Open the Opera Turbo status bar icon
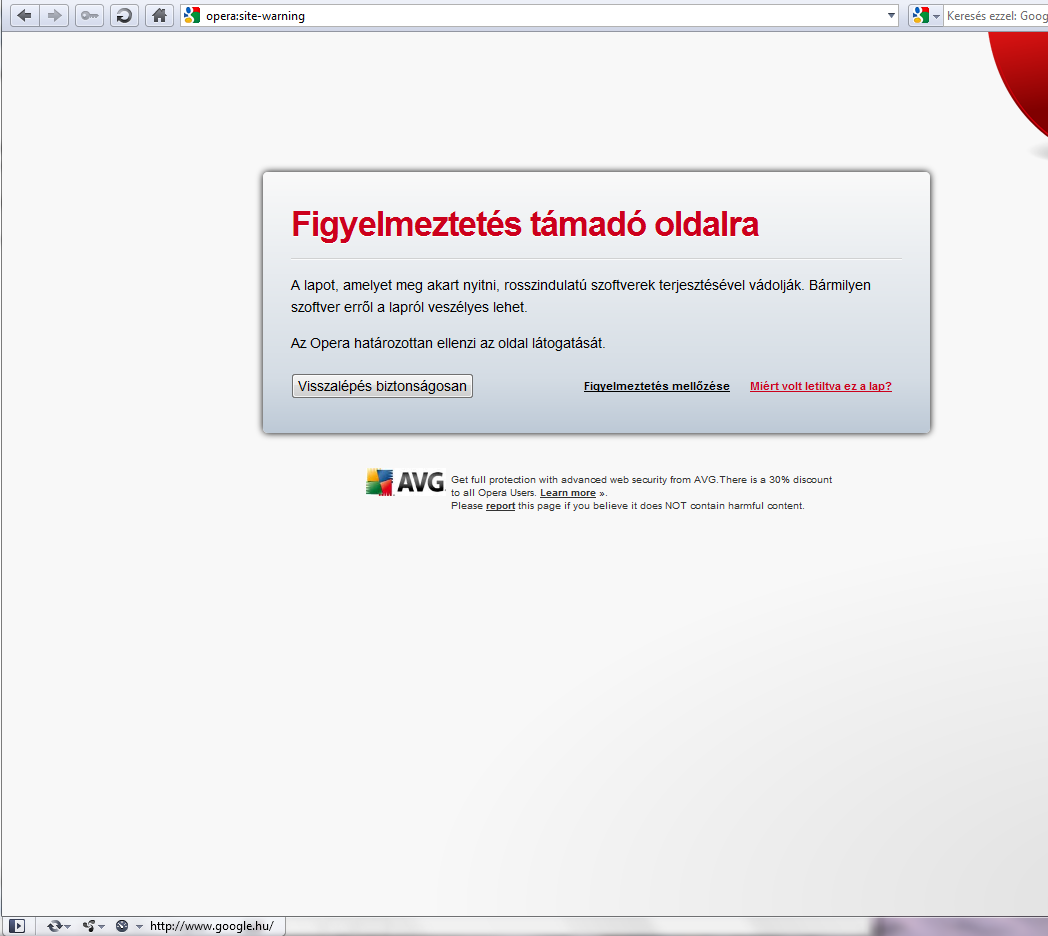1048x936 pixels. pos(126,926)
